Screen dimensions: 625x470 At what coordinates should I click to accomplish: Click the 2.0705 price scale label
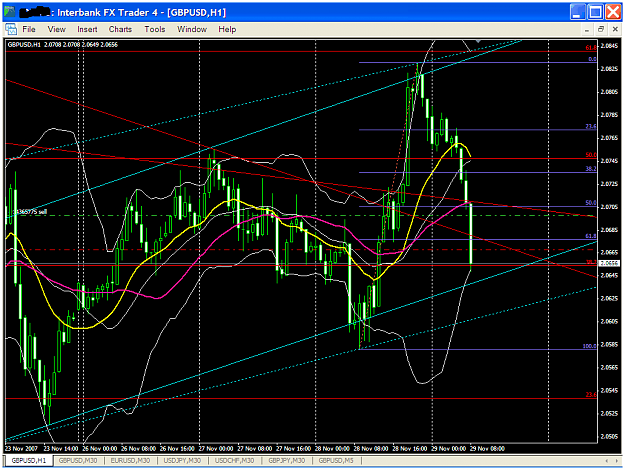(609, 207)
